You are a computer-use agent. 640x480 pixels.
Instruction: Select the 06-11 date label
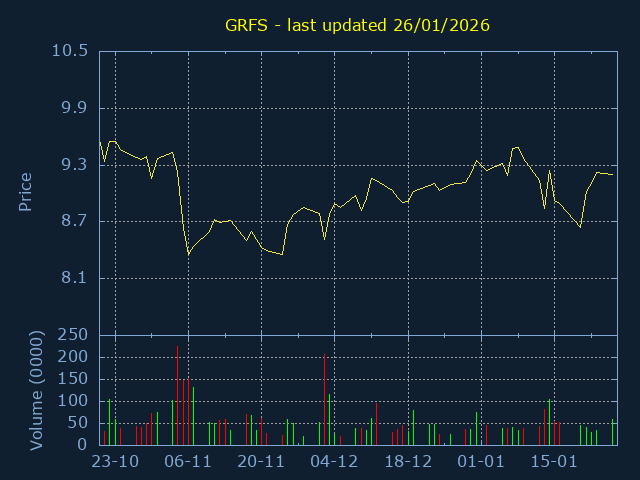click(x=188, y=462)
